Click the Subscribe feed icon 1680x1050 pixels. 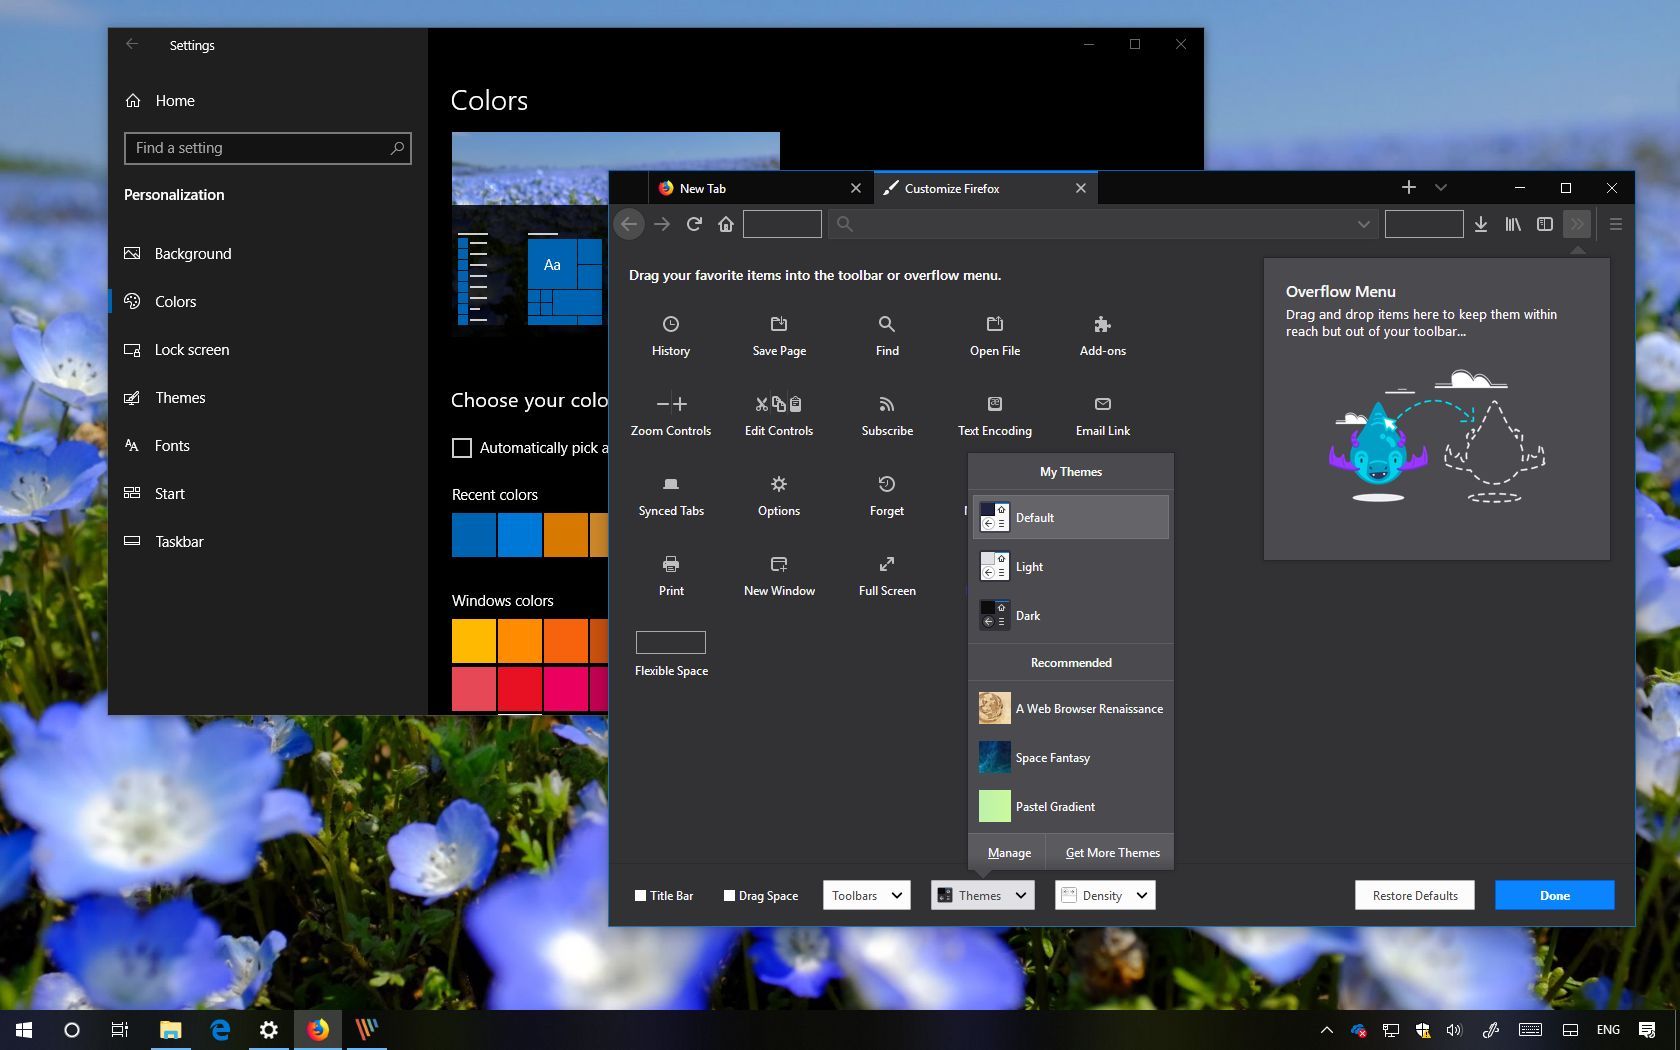coord(887,404)
